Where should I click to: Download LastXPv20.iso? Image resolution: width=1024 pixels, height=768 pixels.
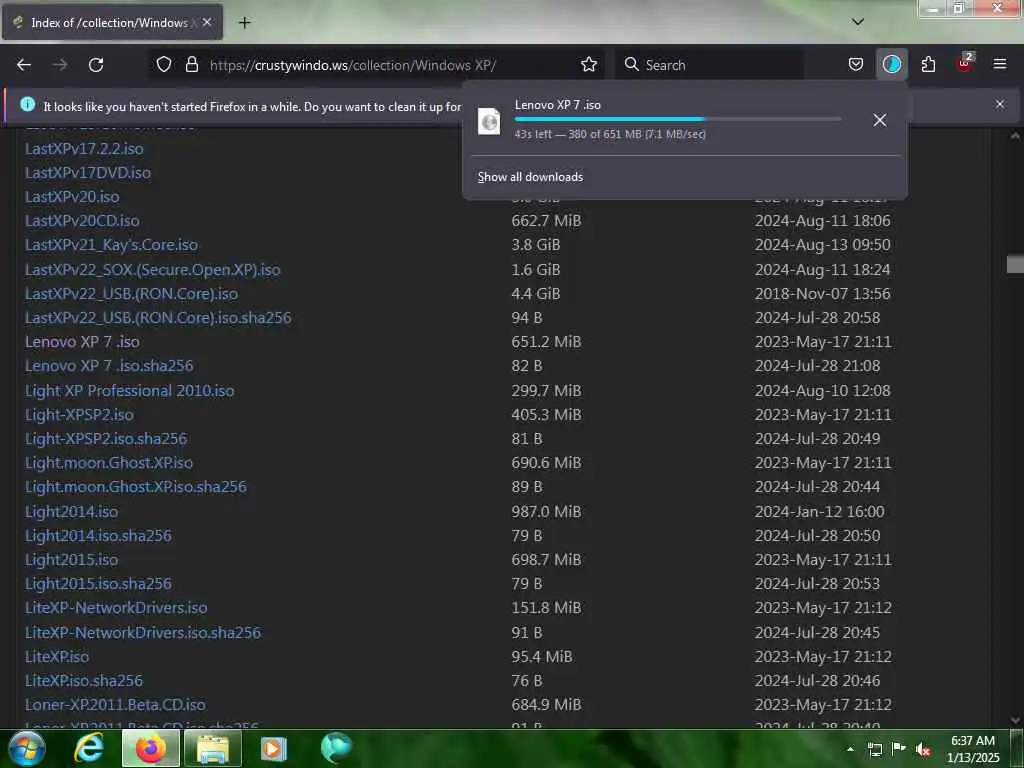[72, 197]
